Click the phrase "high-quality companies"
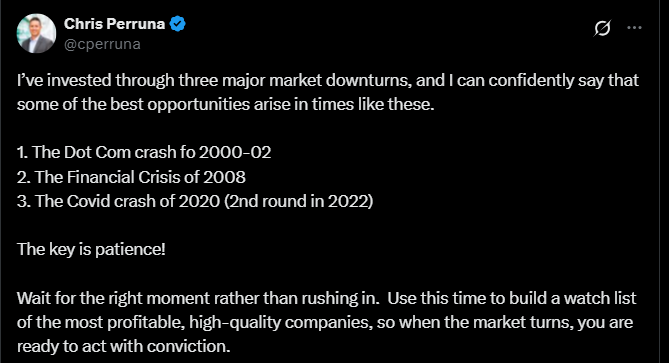The image size is (669, 363). click(279, 322)
